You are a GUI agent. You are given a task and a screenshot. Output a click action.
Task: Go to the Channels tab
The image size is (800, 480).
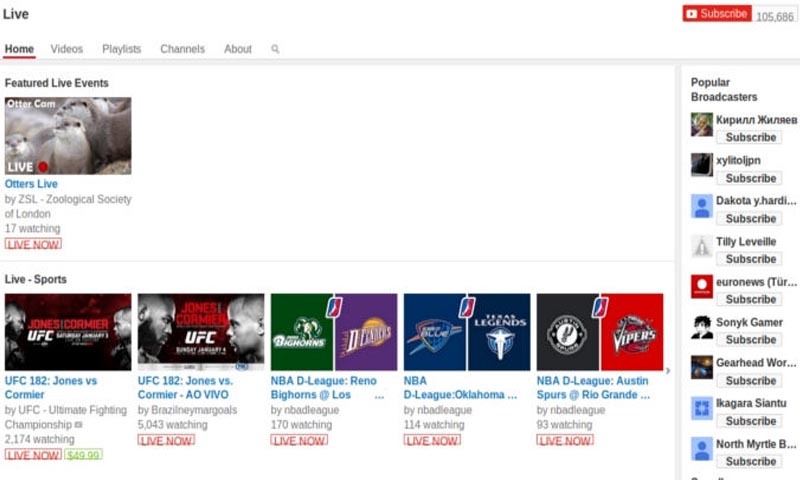click(x=182, y=49)
